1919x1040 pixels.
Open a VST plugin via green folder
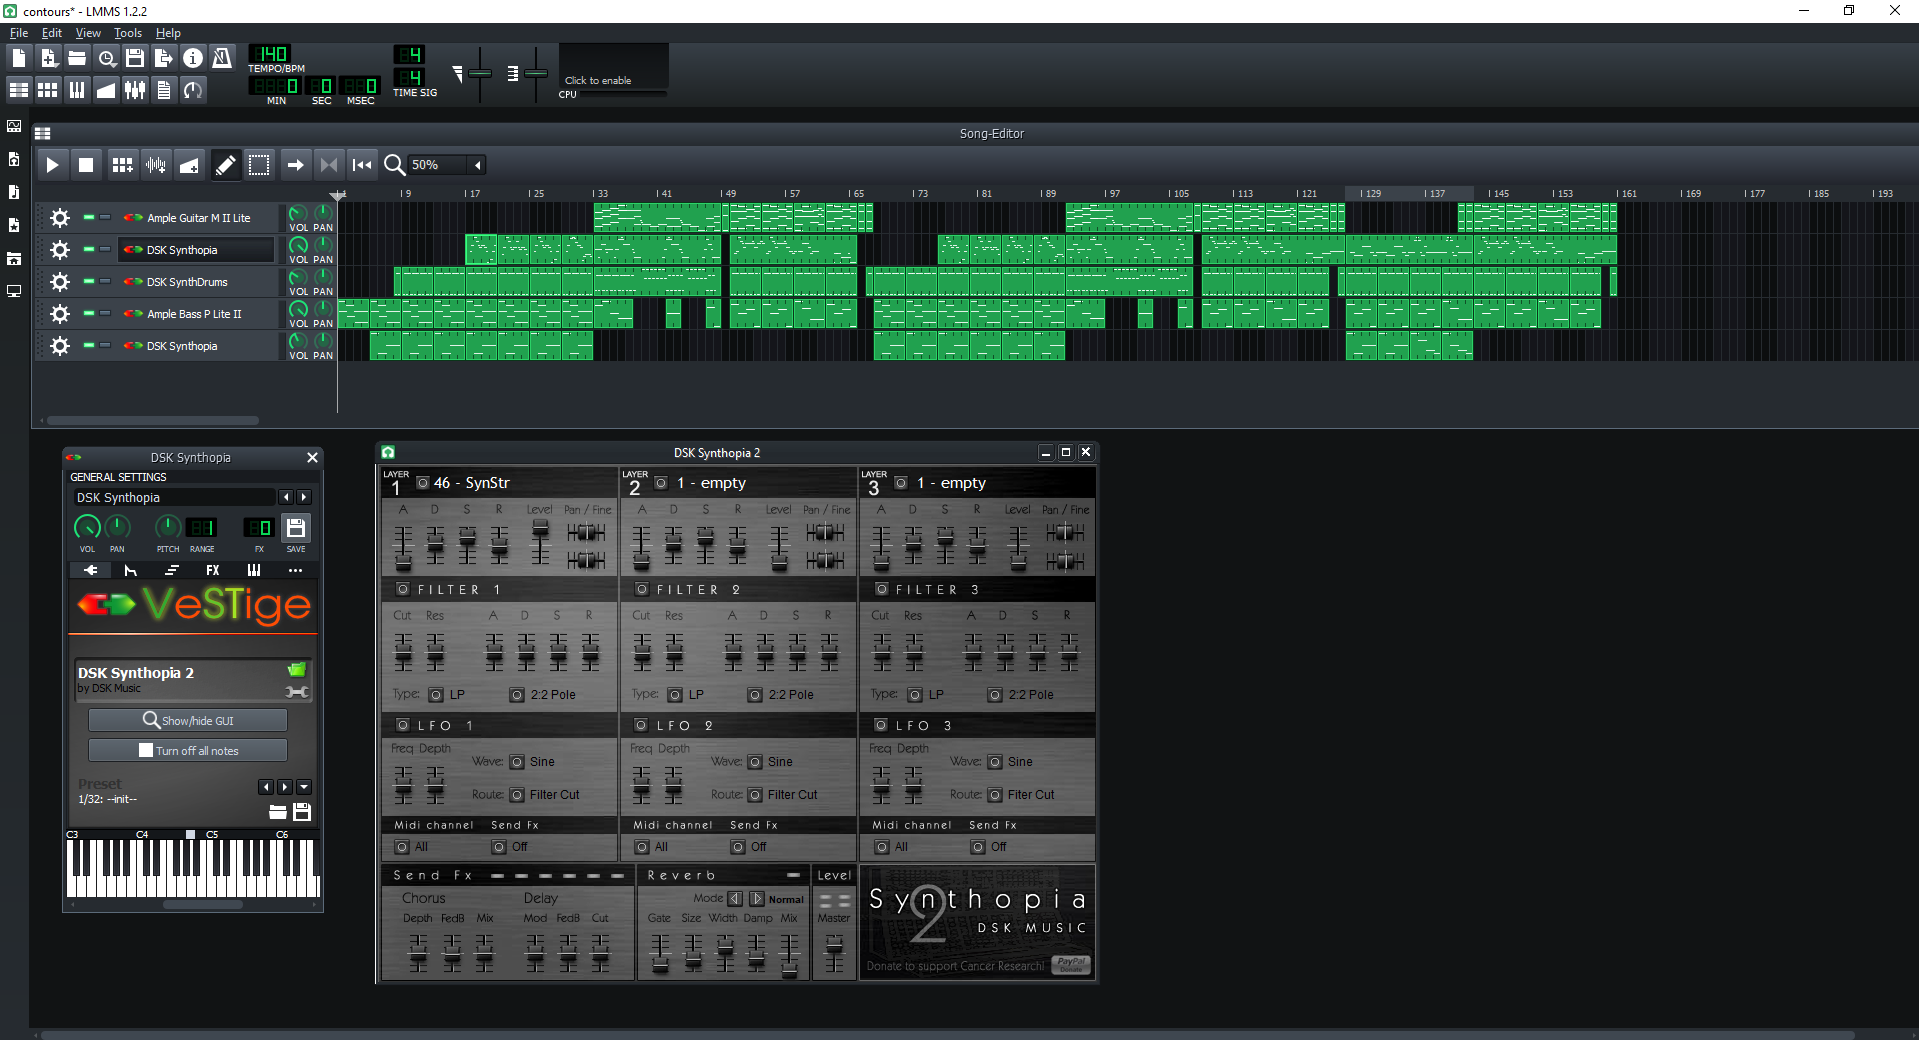[x=297, y=669]
